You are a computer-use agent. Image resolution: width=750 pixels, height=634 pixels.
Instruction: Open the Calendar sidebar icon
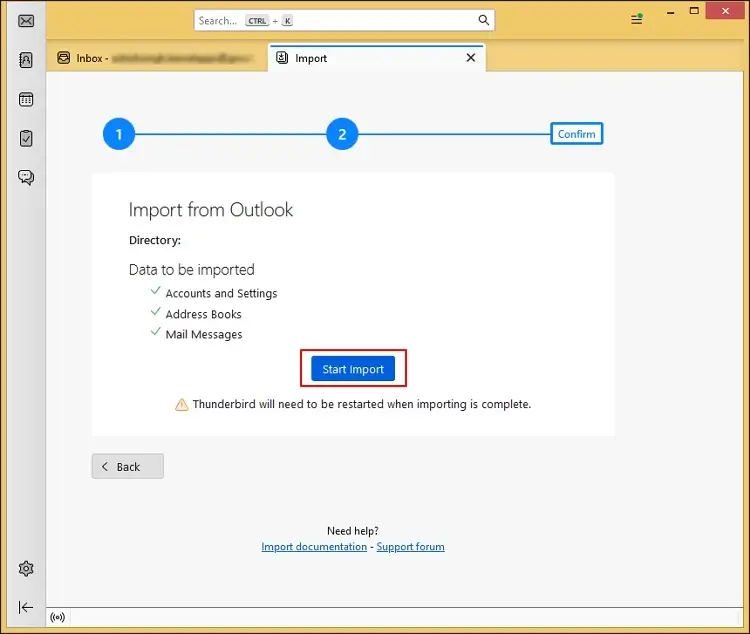26,100
